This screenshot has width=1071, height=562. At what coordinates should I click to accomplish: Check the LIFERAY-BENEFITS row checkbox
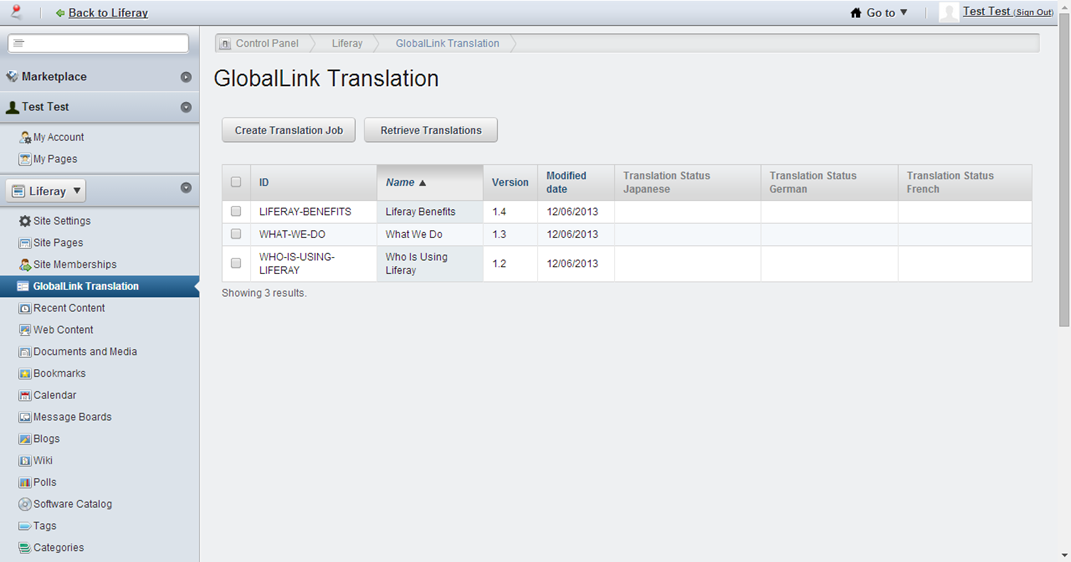coord(236,212)
